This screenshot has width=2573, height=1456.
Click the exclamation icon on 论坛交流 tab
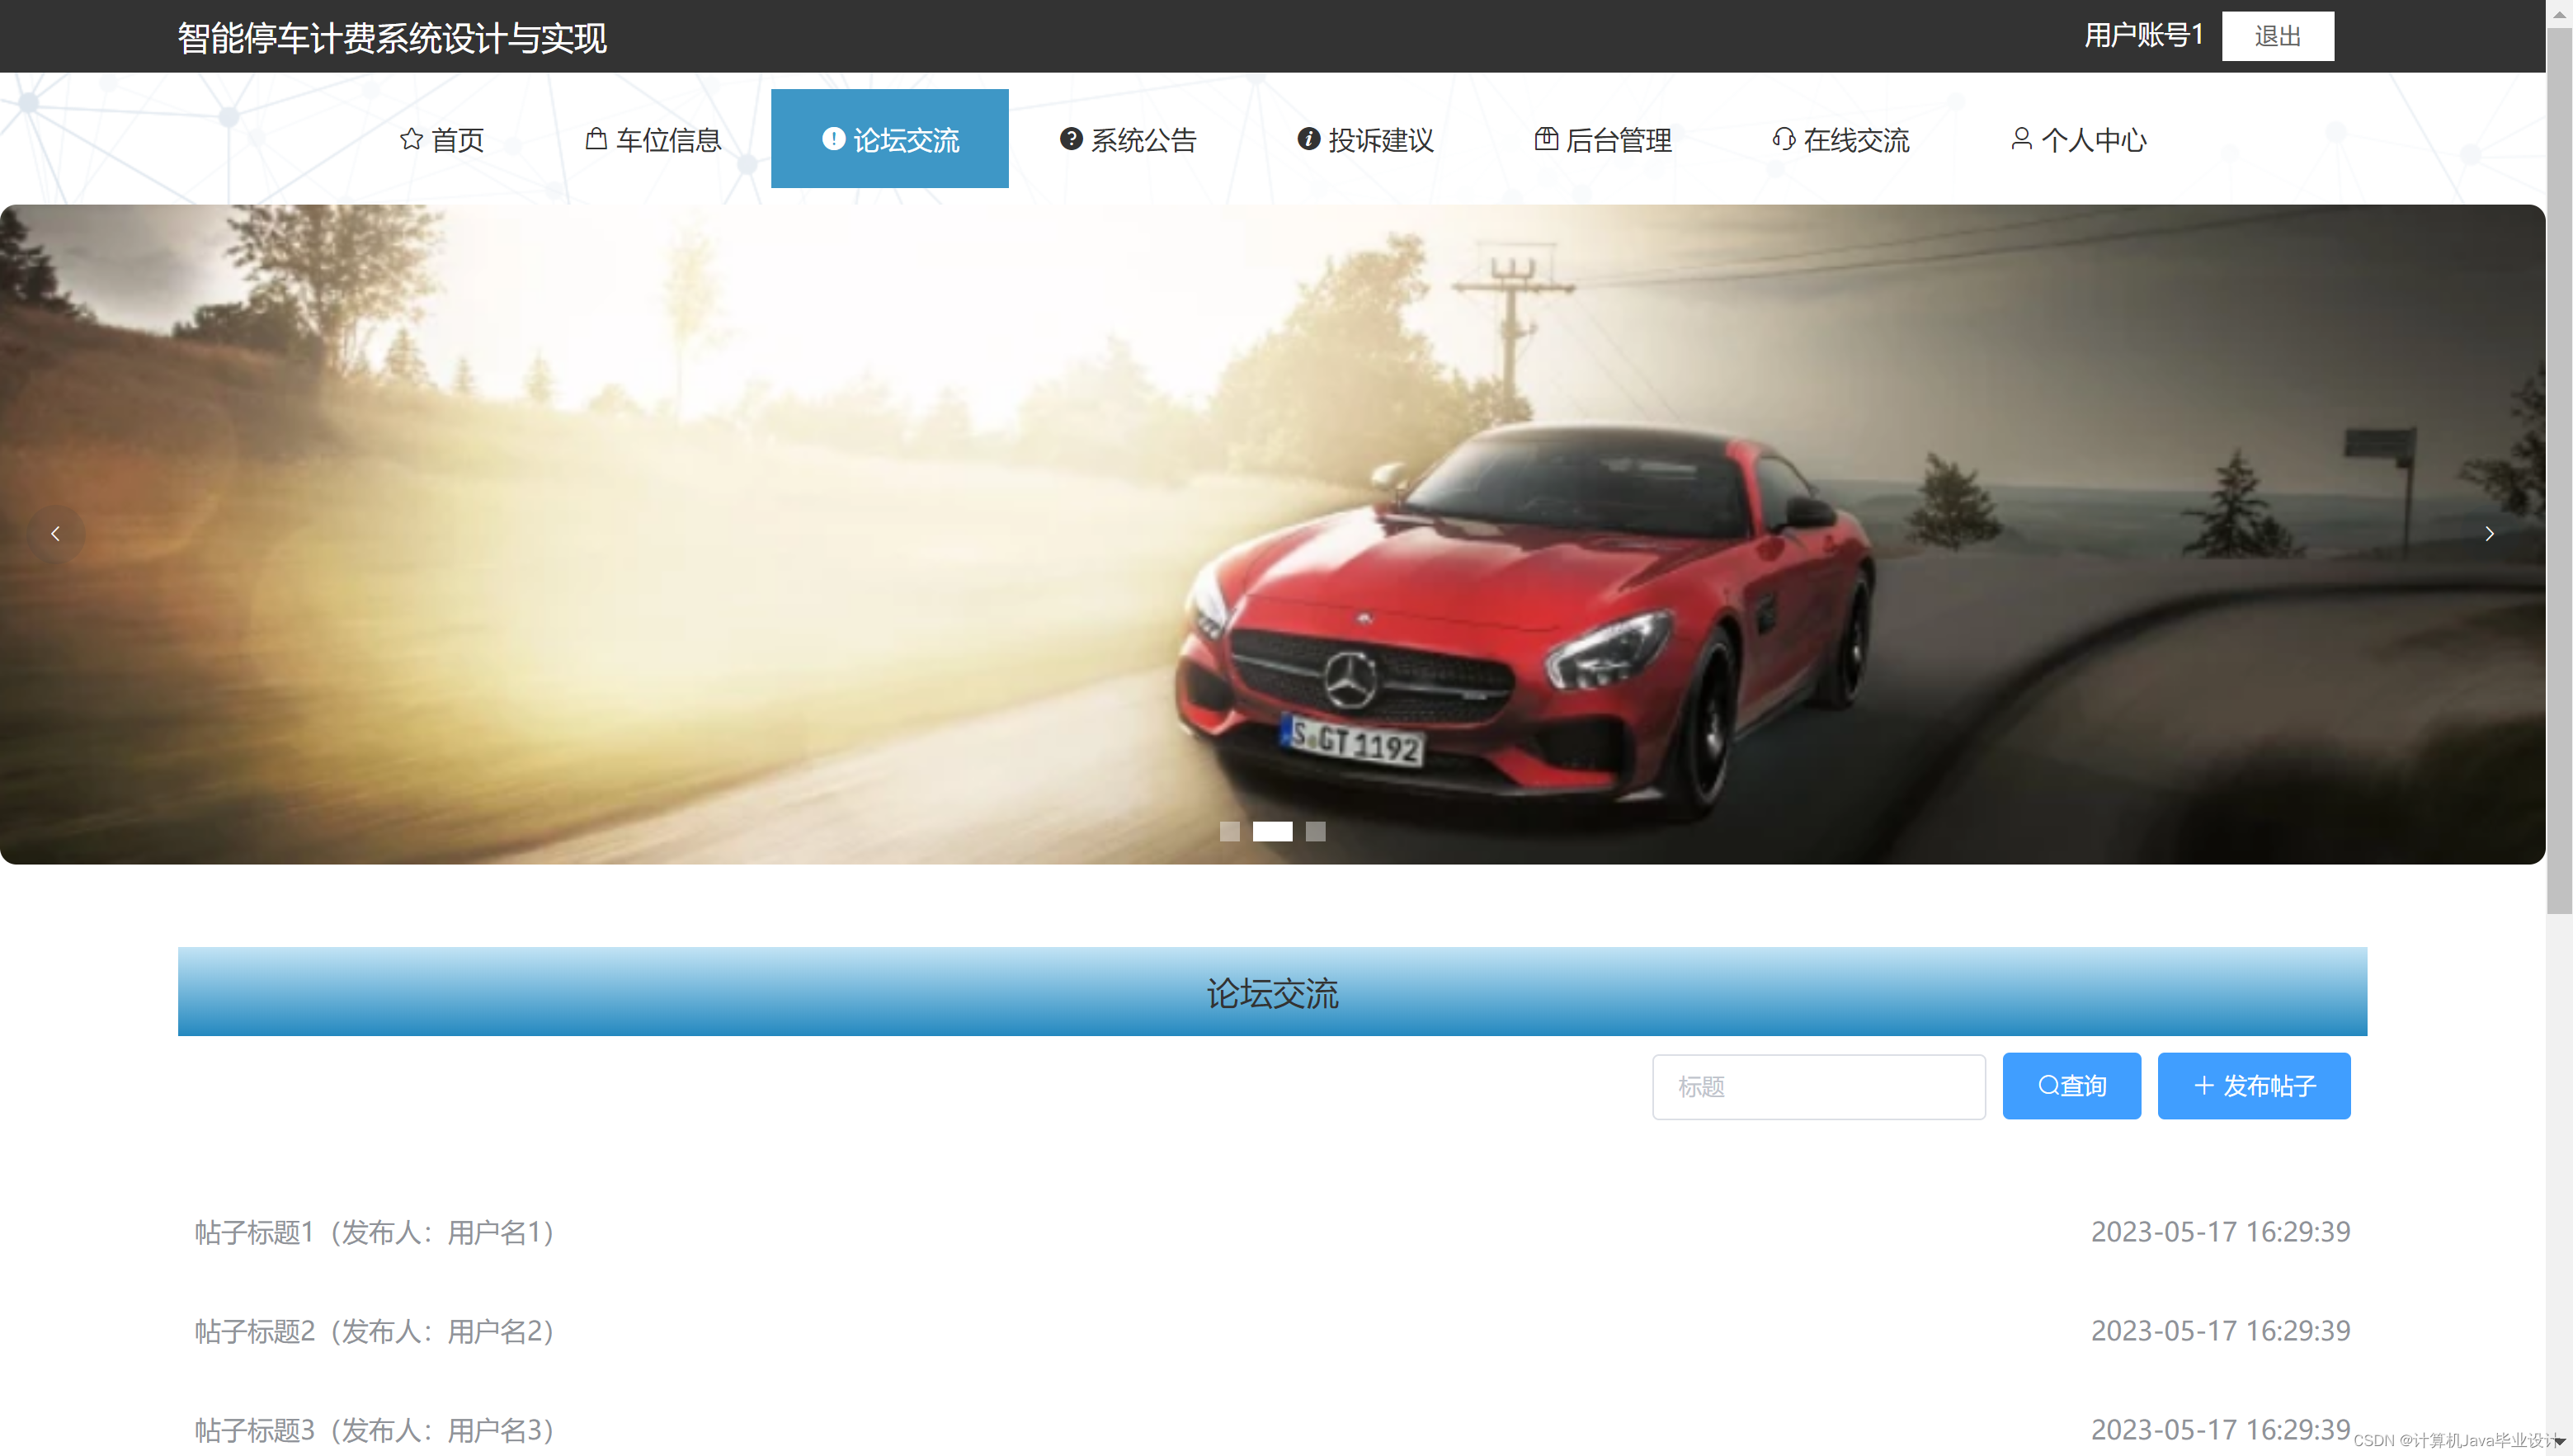pos(833,139)
